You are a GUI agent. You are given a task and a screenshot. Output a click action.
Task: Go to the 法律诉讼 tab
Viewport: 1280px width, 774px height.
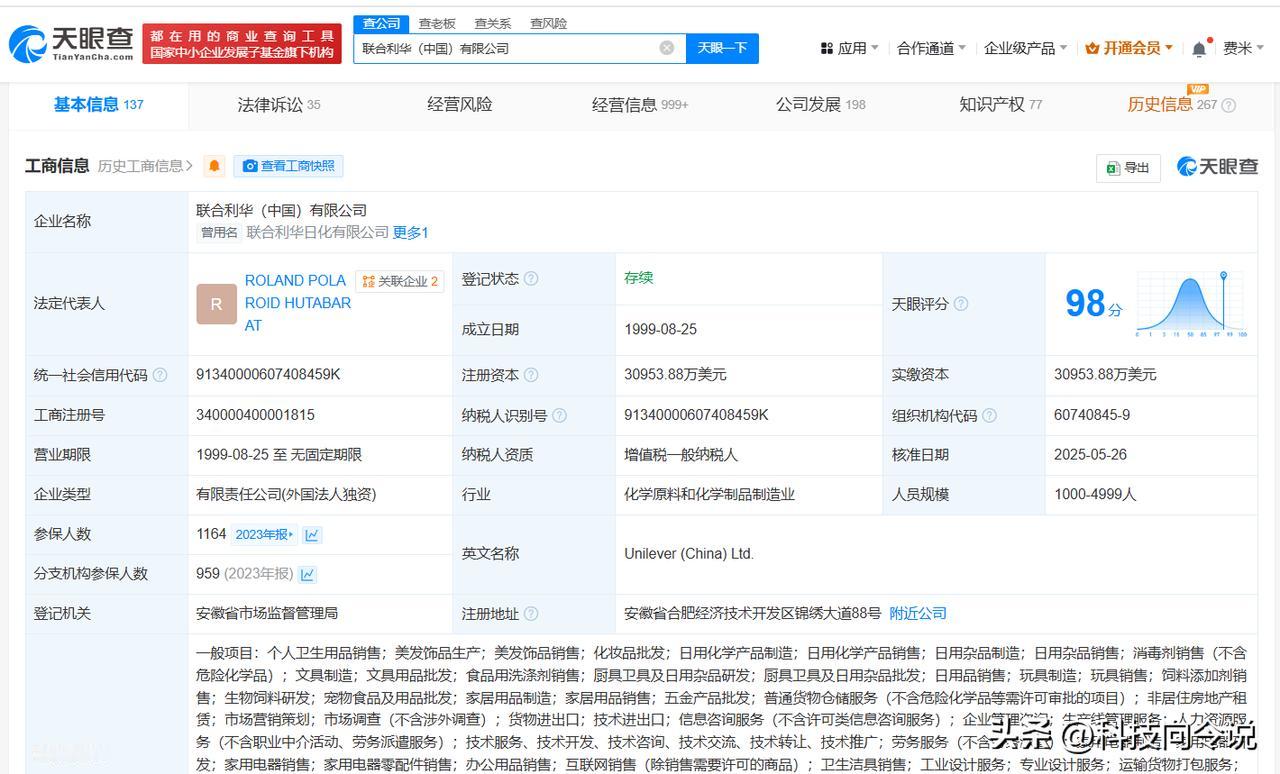[279, 105]
